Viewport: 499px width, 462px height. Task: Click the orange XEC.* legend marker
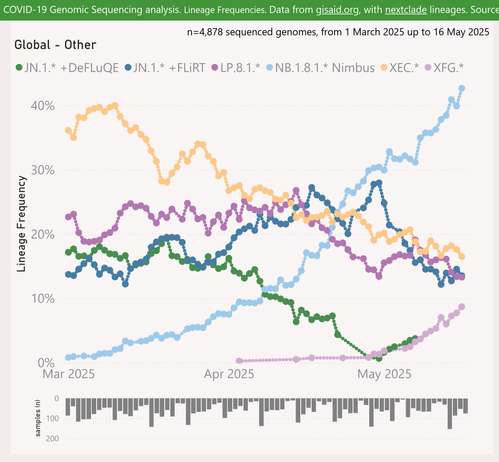coord(384,68)
